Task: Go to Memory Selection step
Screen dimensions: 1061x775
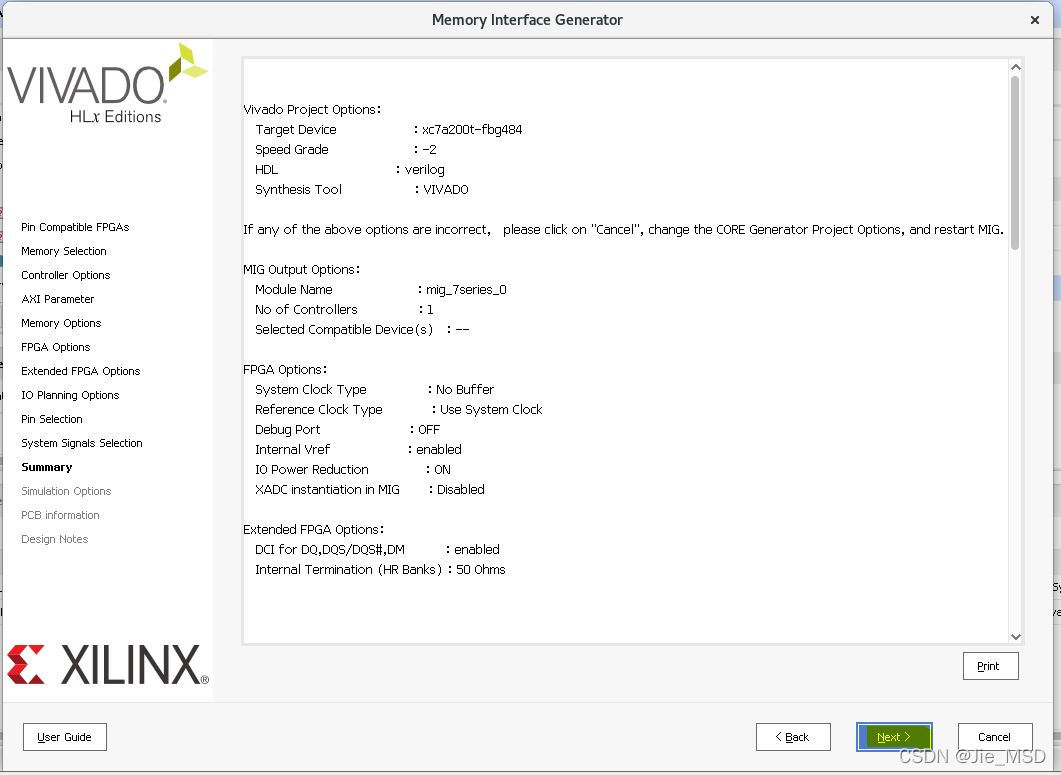Action: tap(64, 251)
